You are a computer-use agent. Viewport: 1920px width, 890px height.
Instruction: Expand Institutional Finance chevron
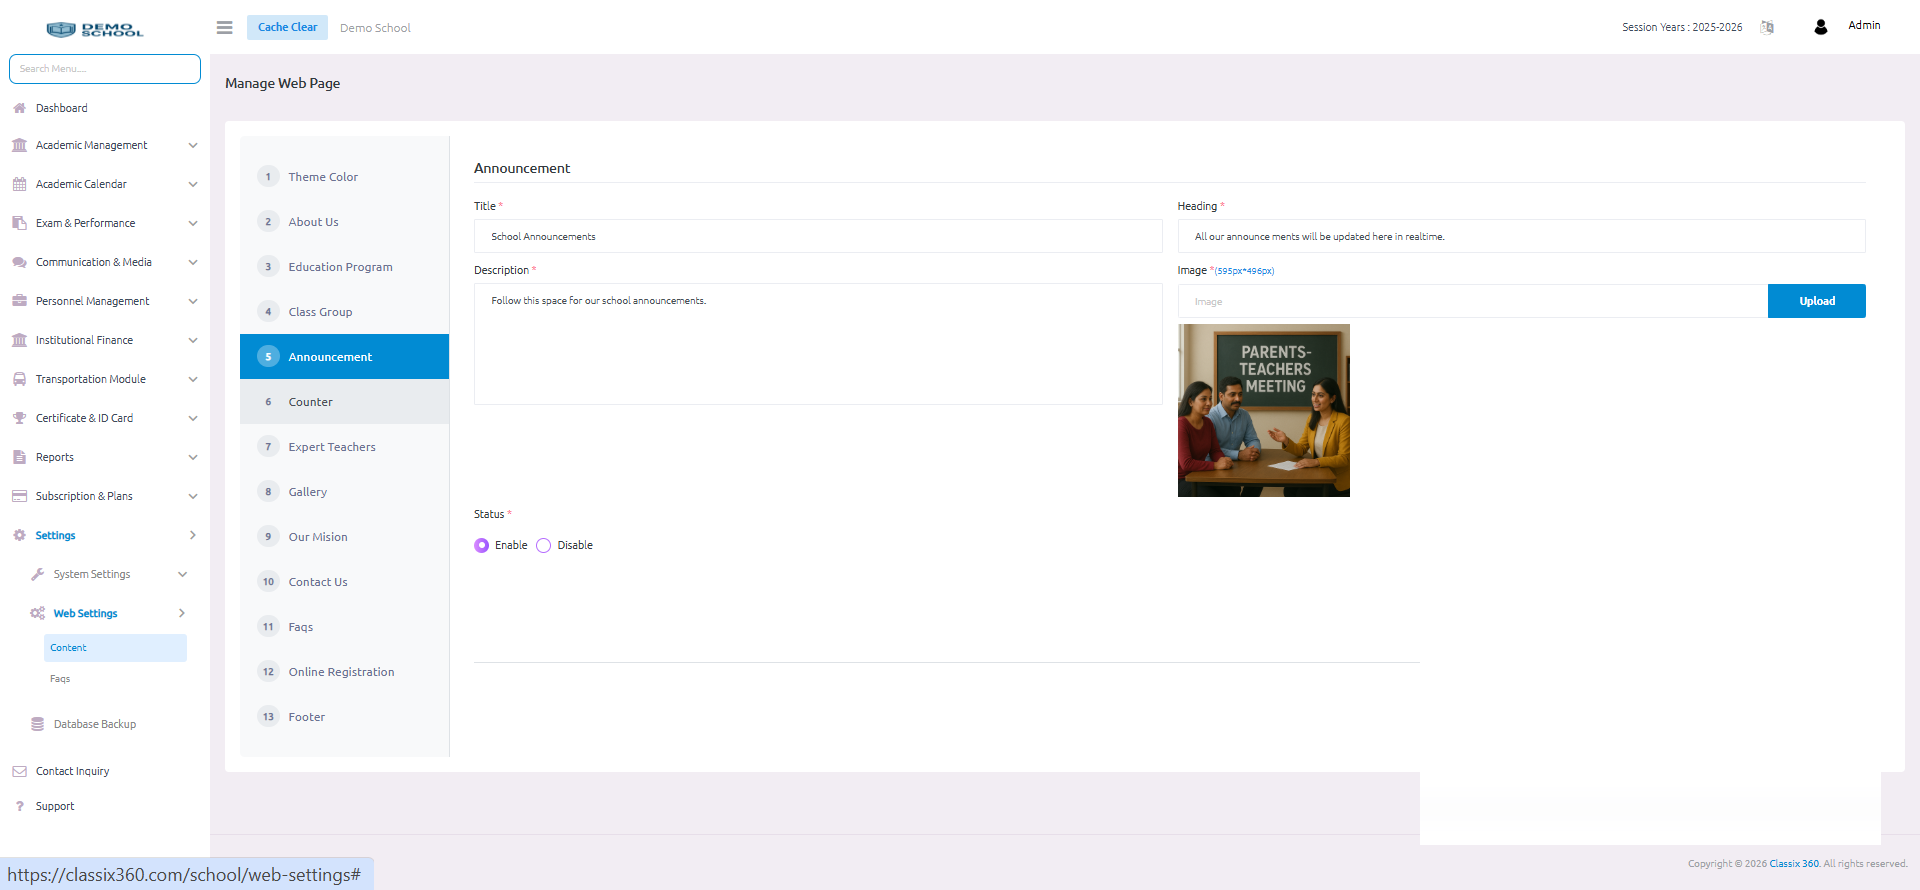pyautogui.click(x=193, y=340)
